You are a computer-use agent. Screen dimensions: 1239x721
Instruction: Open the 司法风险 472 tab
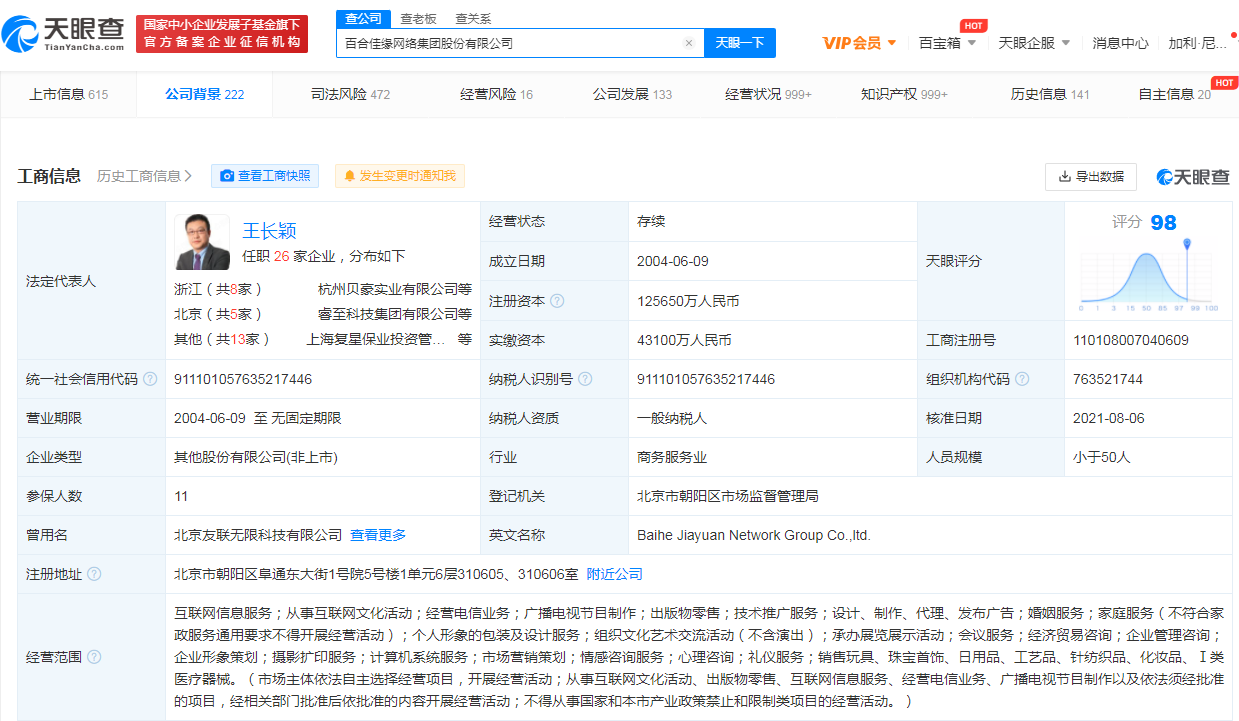click(x=350, y=94)
